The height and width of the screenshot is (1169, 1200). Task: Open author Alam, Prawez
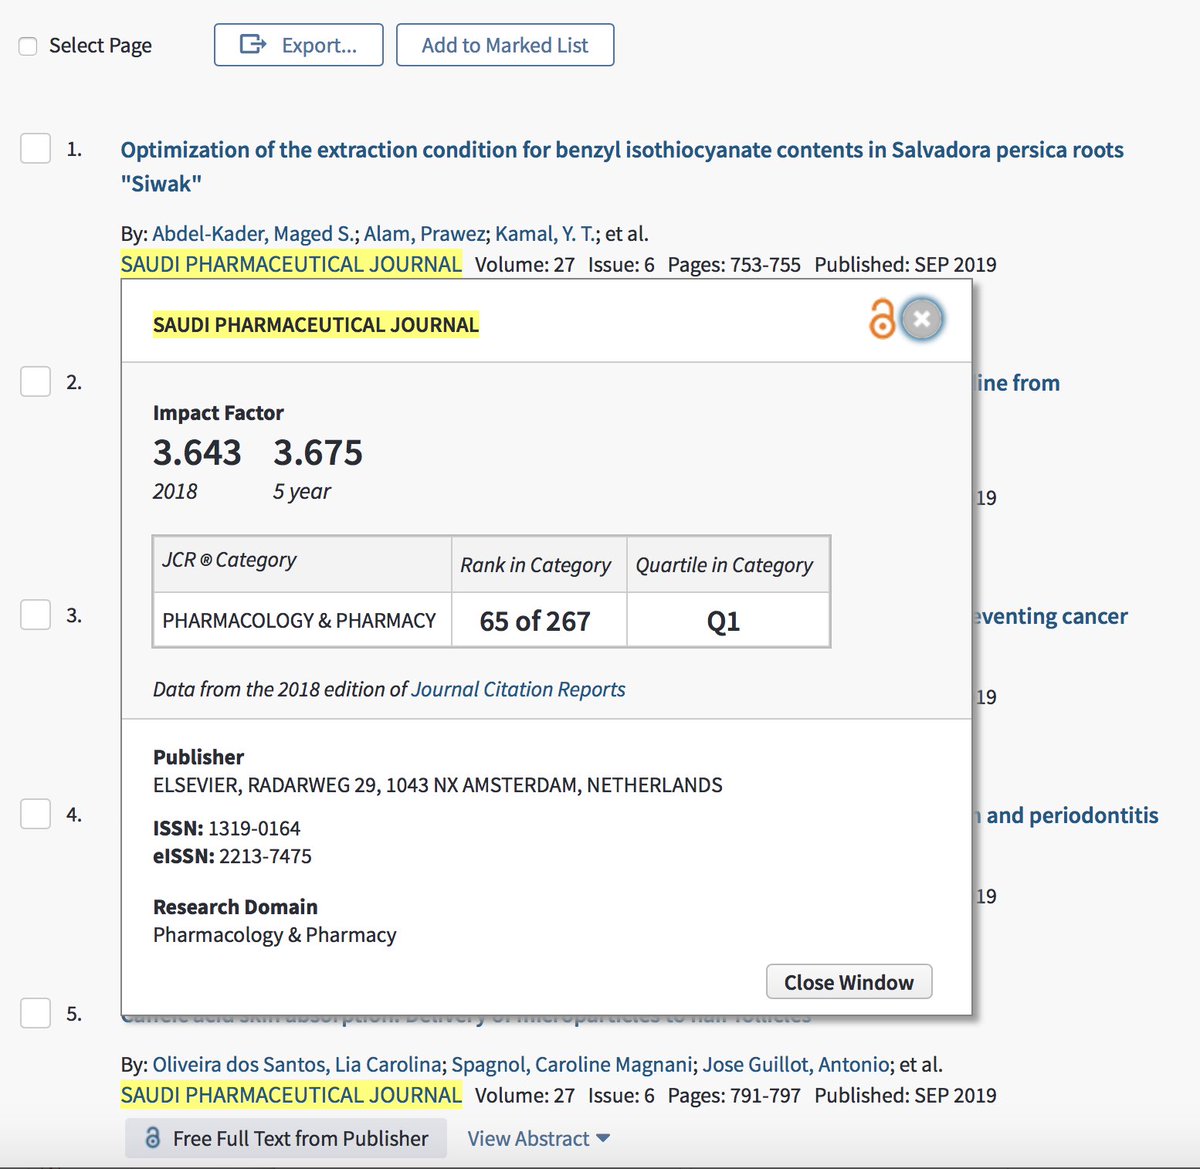click(x=424, y=234)
